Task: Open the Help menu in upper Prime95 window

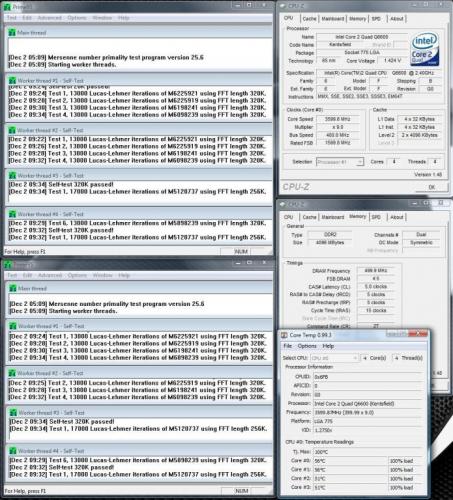Action: coord(124,18)
